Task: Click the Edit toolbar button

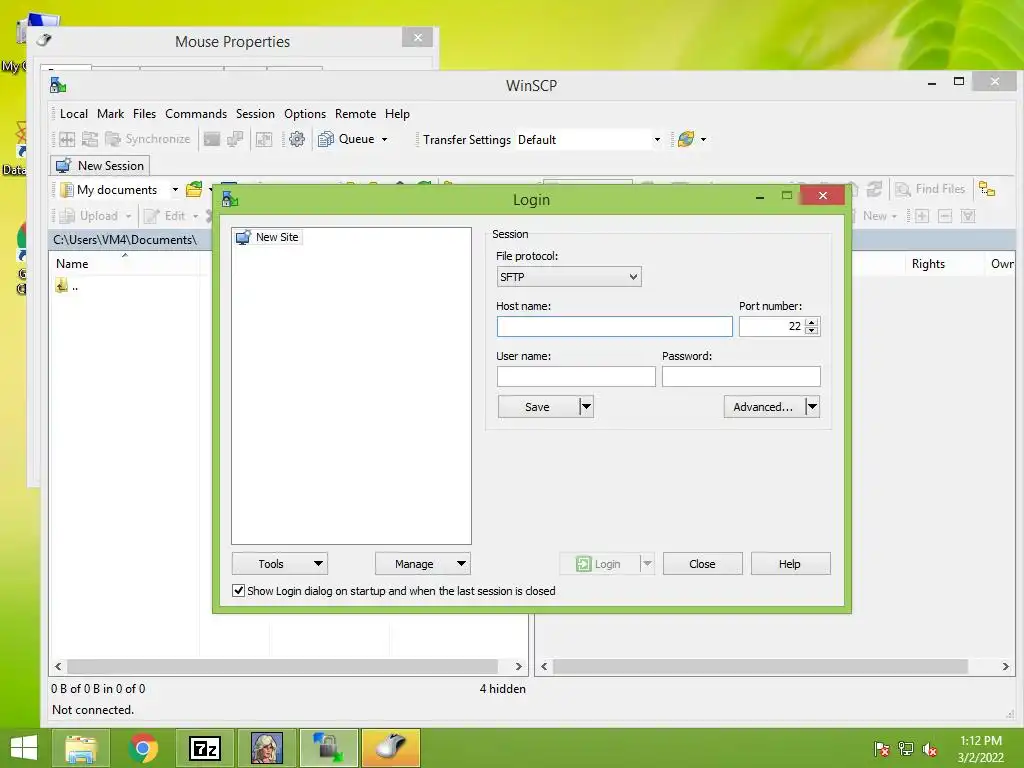Action: coord(165,216)
